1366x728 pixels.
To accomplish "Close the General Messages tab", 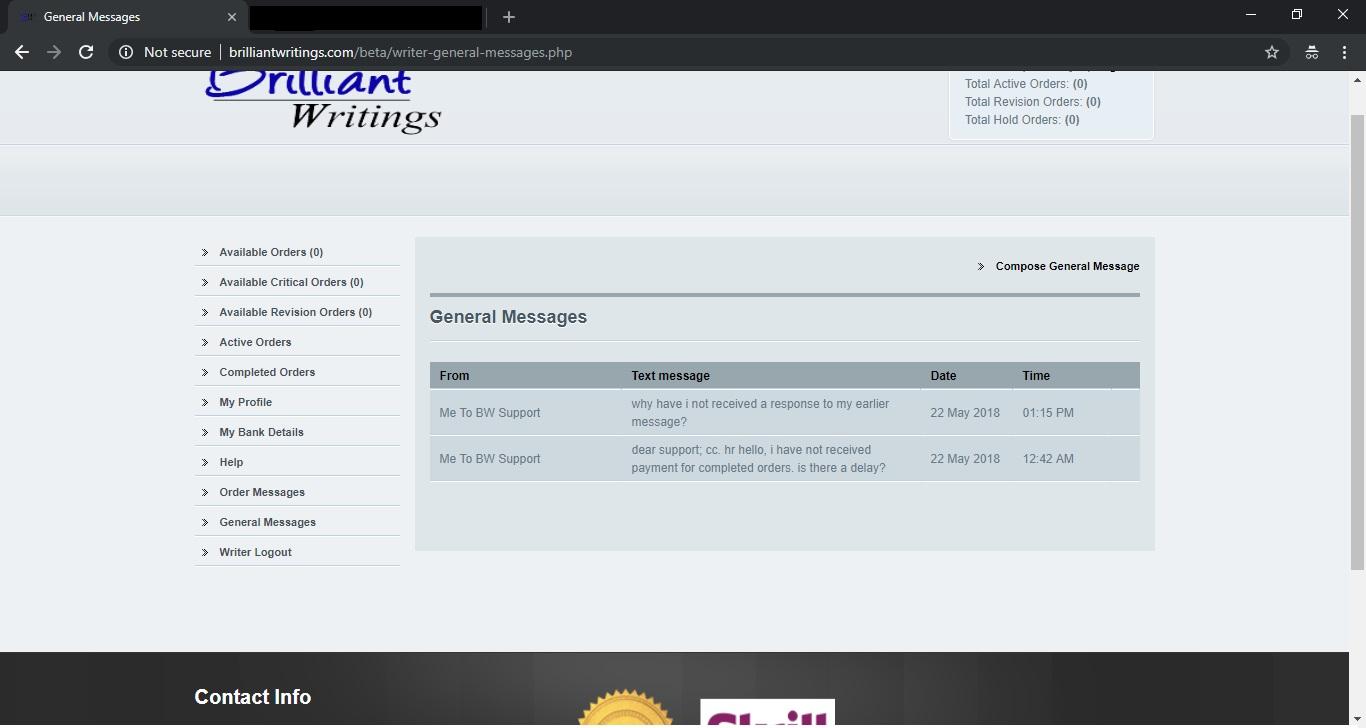I will [x=232, y=17].
